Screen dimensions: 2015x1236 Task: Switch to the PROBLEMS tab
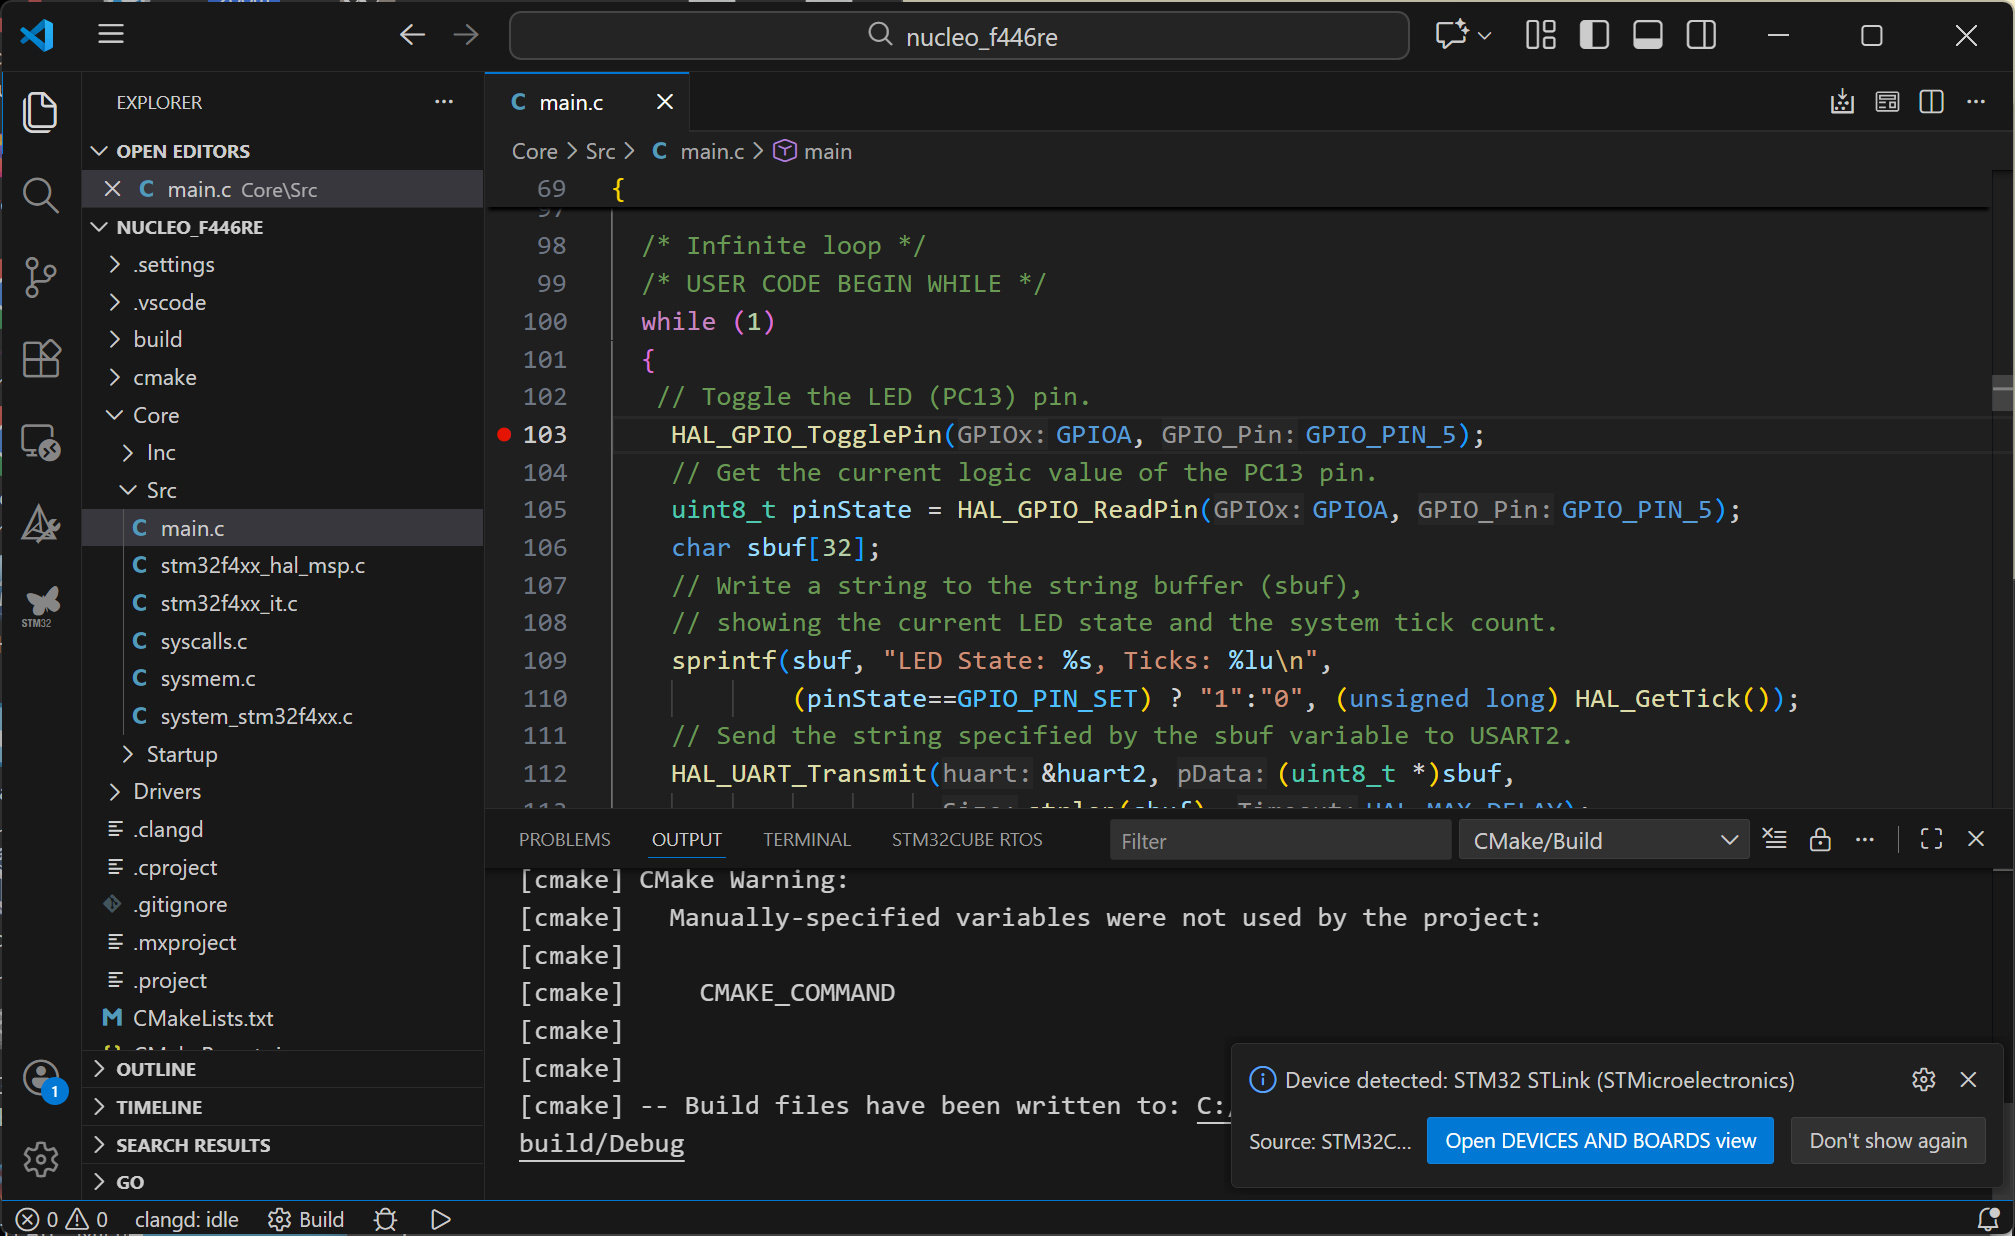[564, 840]
